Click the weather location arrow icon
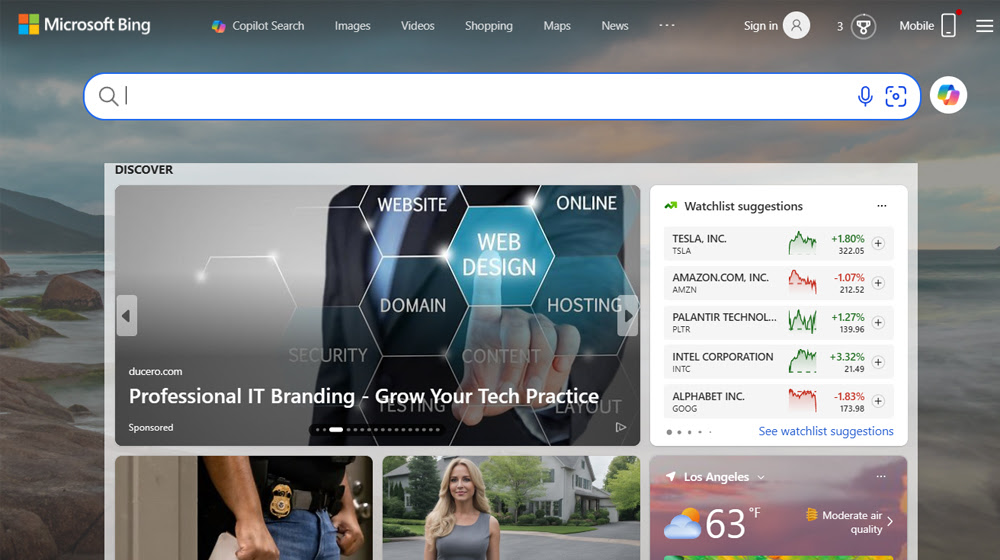 pos(671,476)
